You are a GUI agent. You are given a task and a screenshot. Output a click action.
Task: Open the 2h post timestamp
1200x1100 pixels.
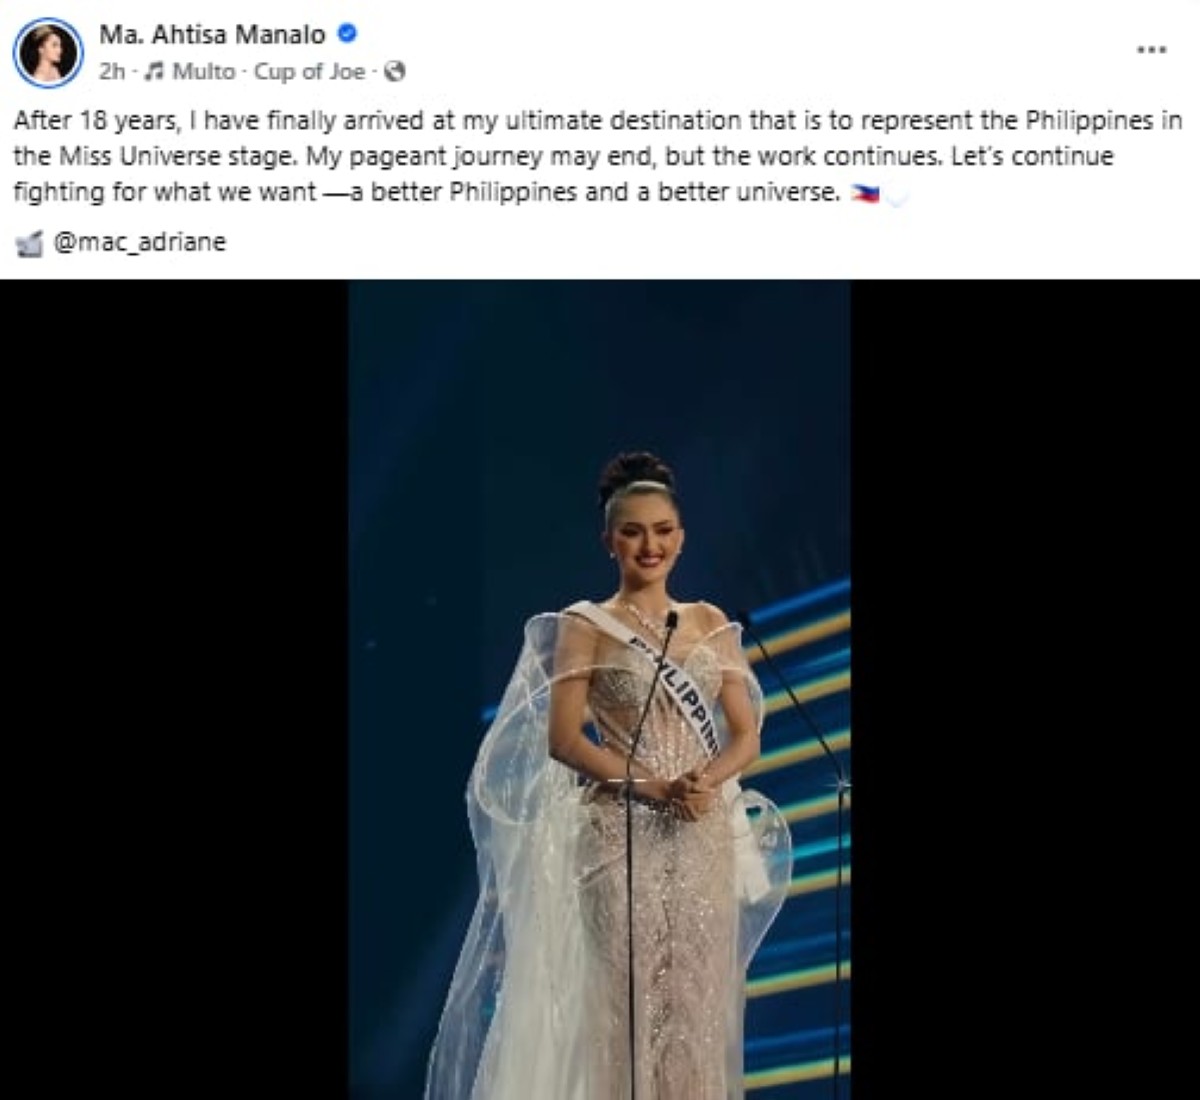tap(110, 72)
